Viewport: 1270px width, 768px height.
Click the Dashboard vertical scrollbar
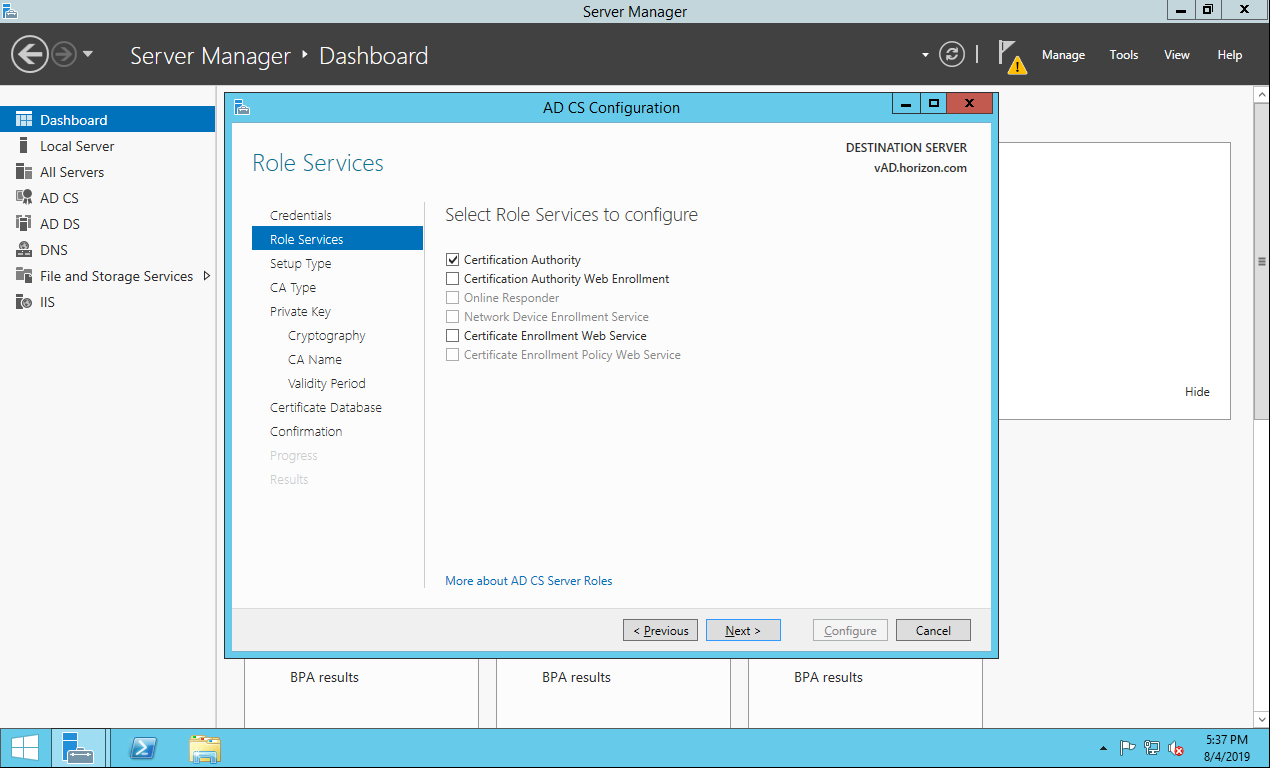[1261, 262]
